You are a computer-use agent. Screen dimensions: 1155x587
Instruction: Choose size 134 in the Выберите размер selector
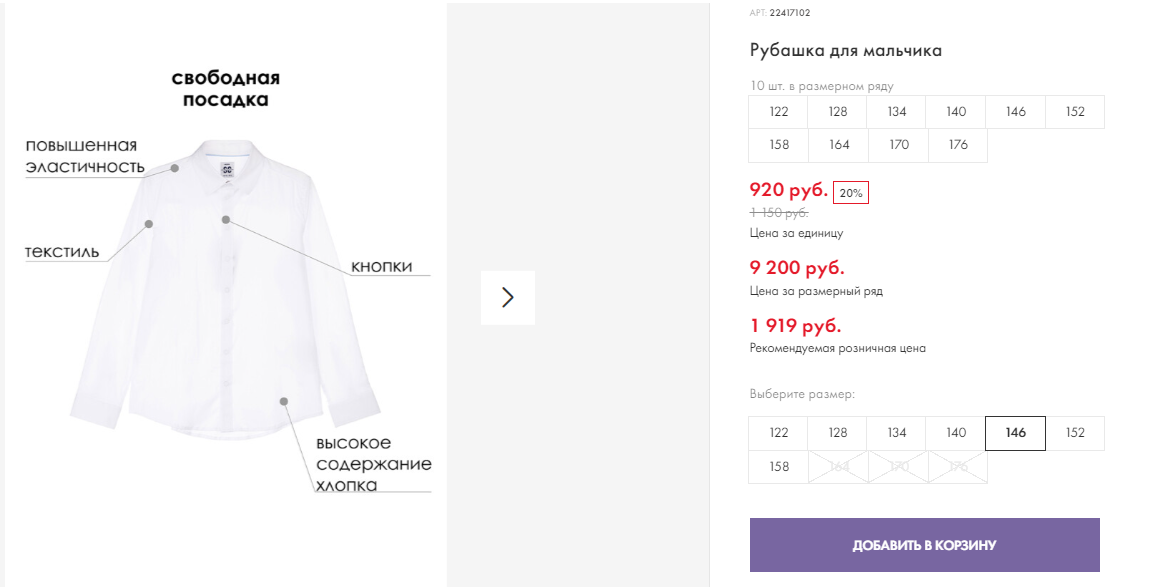point(897,433)
